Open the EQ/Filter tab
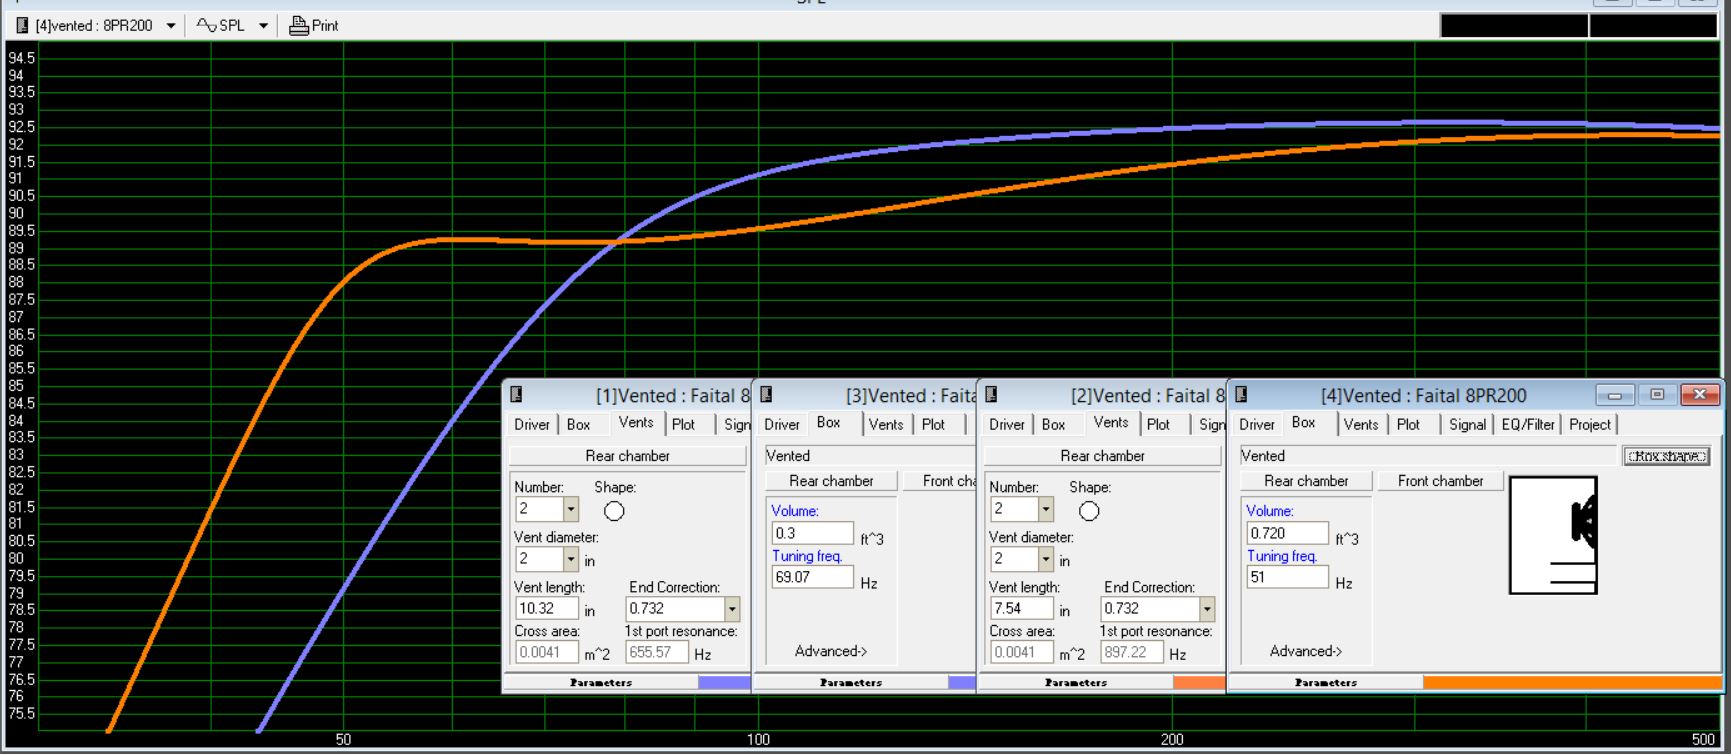 (1528, 424)
